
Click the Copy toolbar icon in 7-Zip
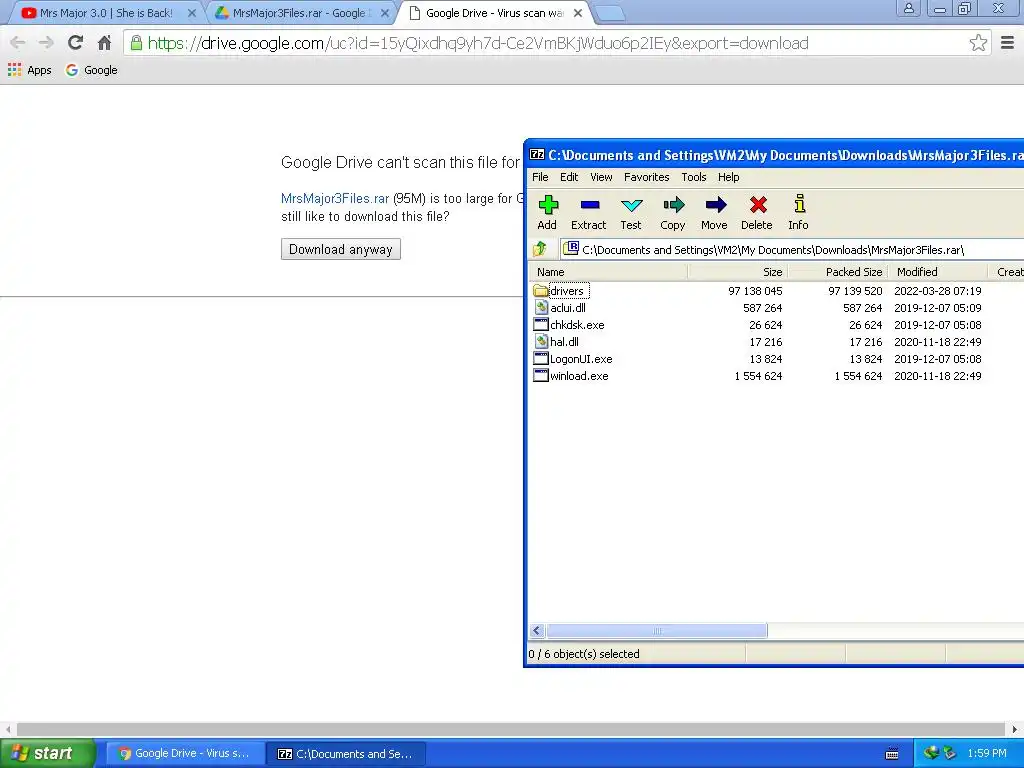[x=673, y=205]
